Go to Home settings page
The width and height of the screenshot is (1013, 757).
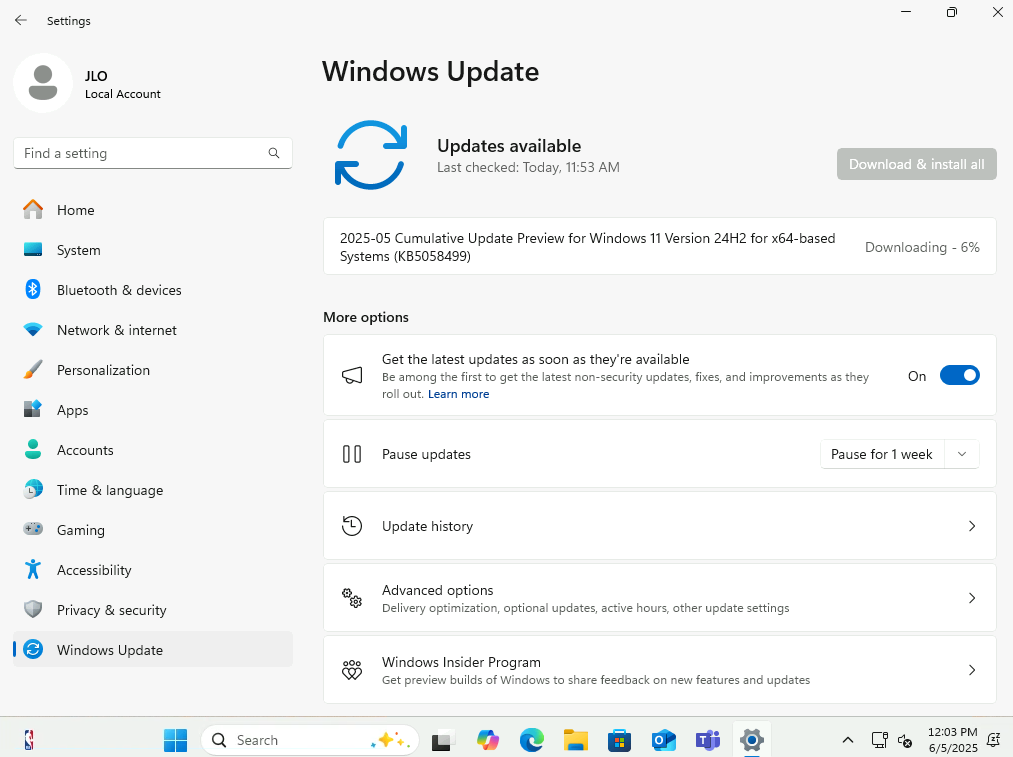(x=152, y=209)
